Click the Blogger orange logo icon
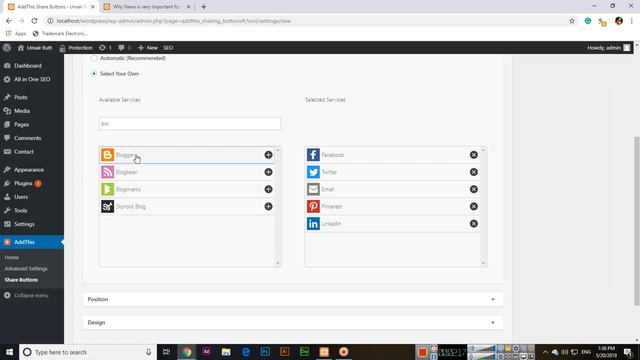 click(x=107, y=155)
